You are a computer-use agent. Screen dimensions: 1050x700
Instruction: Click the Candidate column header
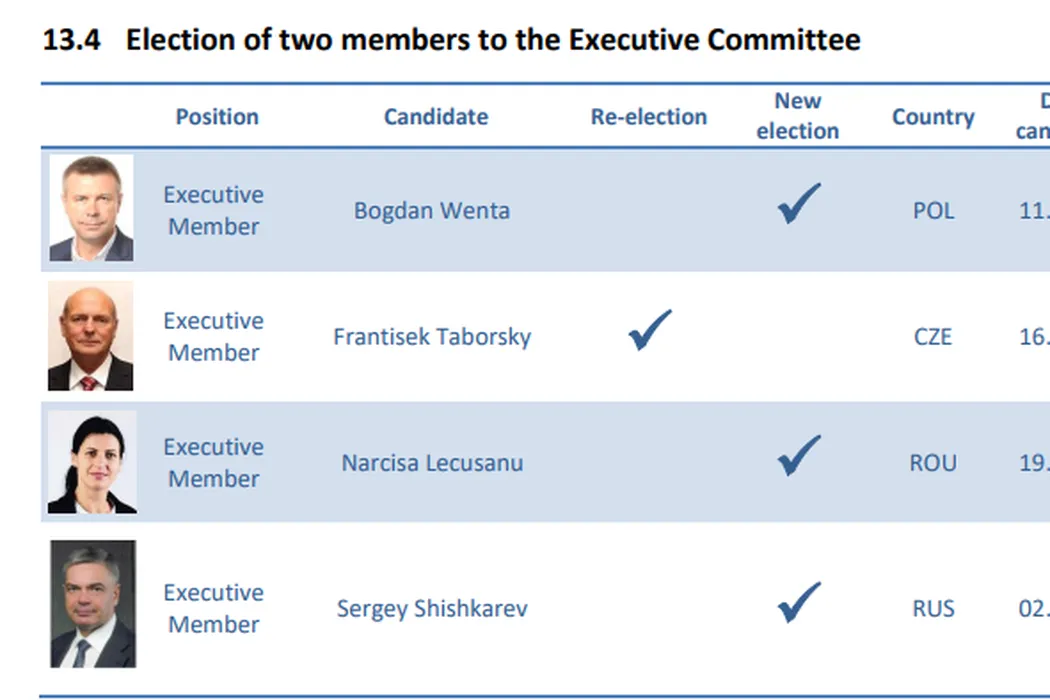436,117
